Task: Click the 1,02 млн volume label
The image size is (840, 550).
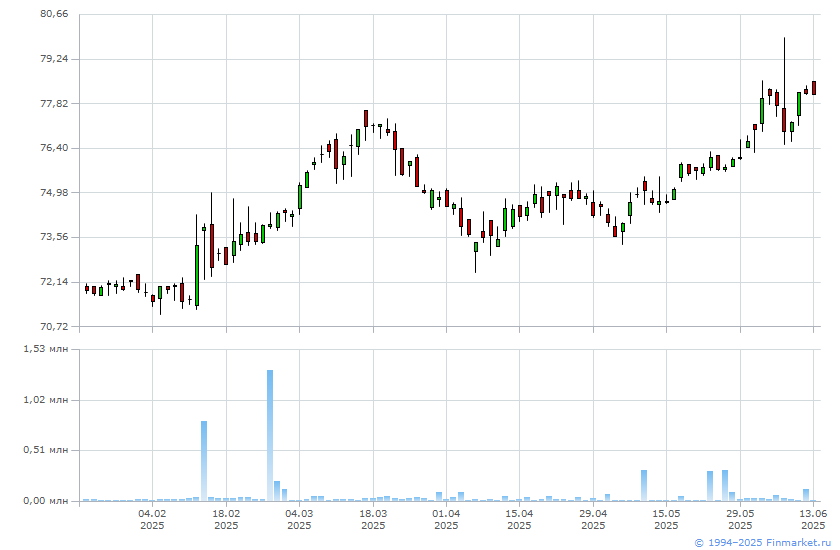Action: [x=46, y=400]
